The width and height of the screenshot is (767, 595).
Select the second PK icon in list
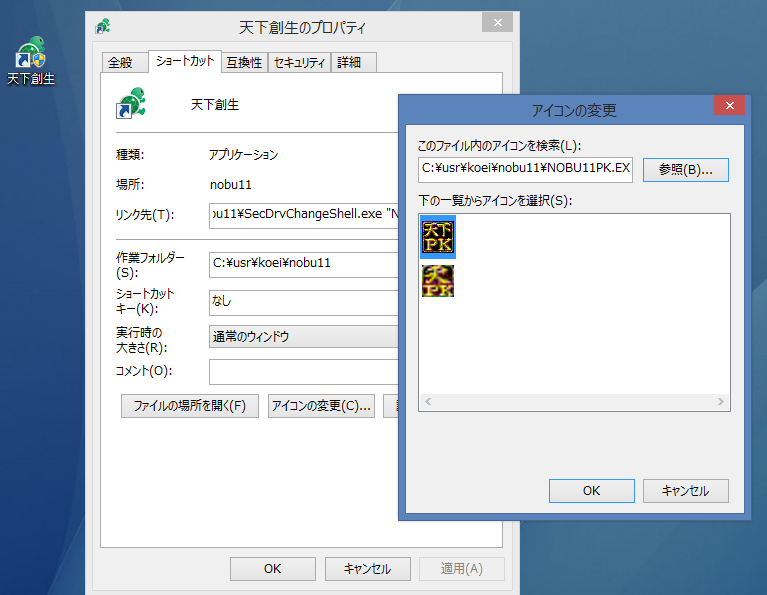[x=438, y=281]
